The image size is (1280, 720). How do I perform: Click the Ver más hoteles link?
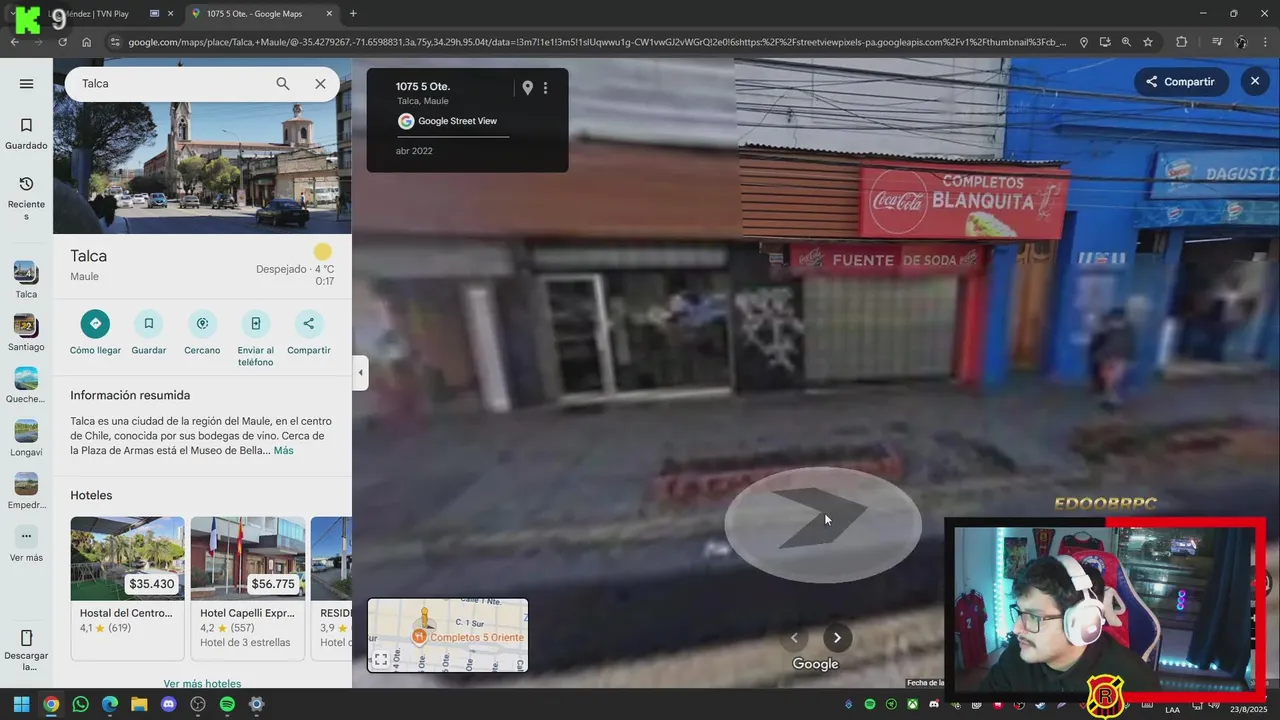pyautogui.click(x=202, y=684)
